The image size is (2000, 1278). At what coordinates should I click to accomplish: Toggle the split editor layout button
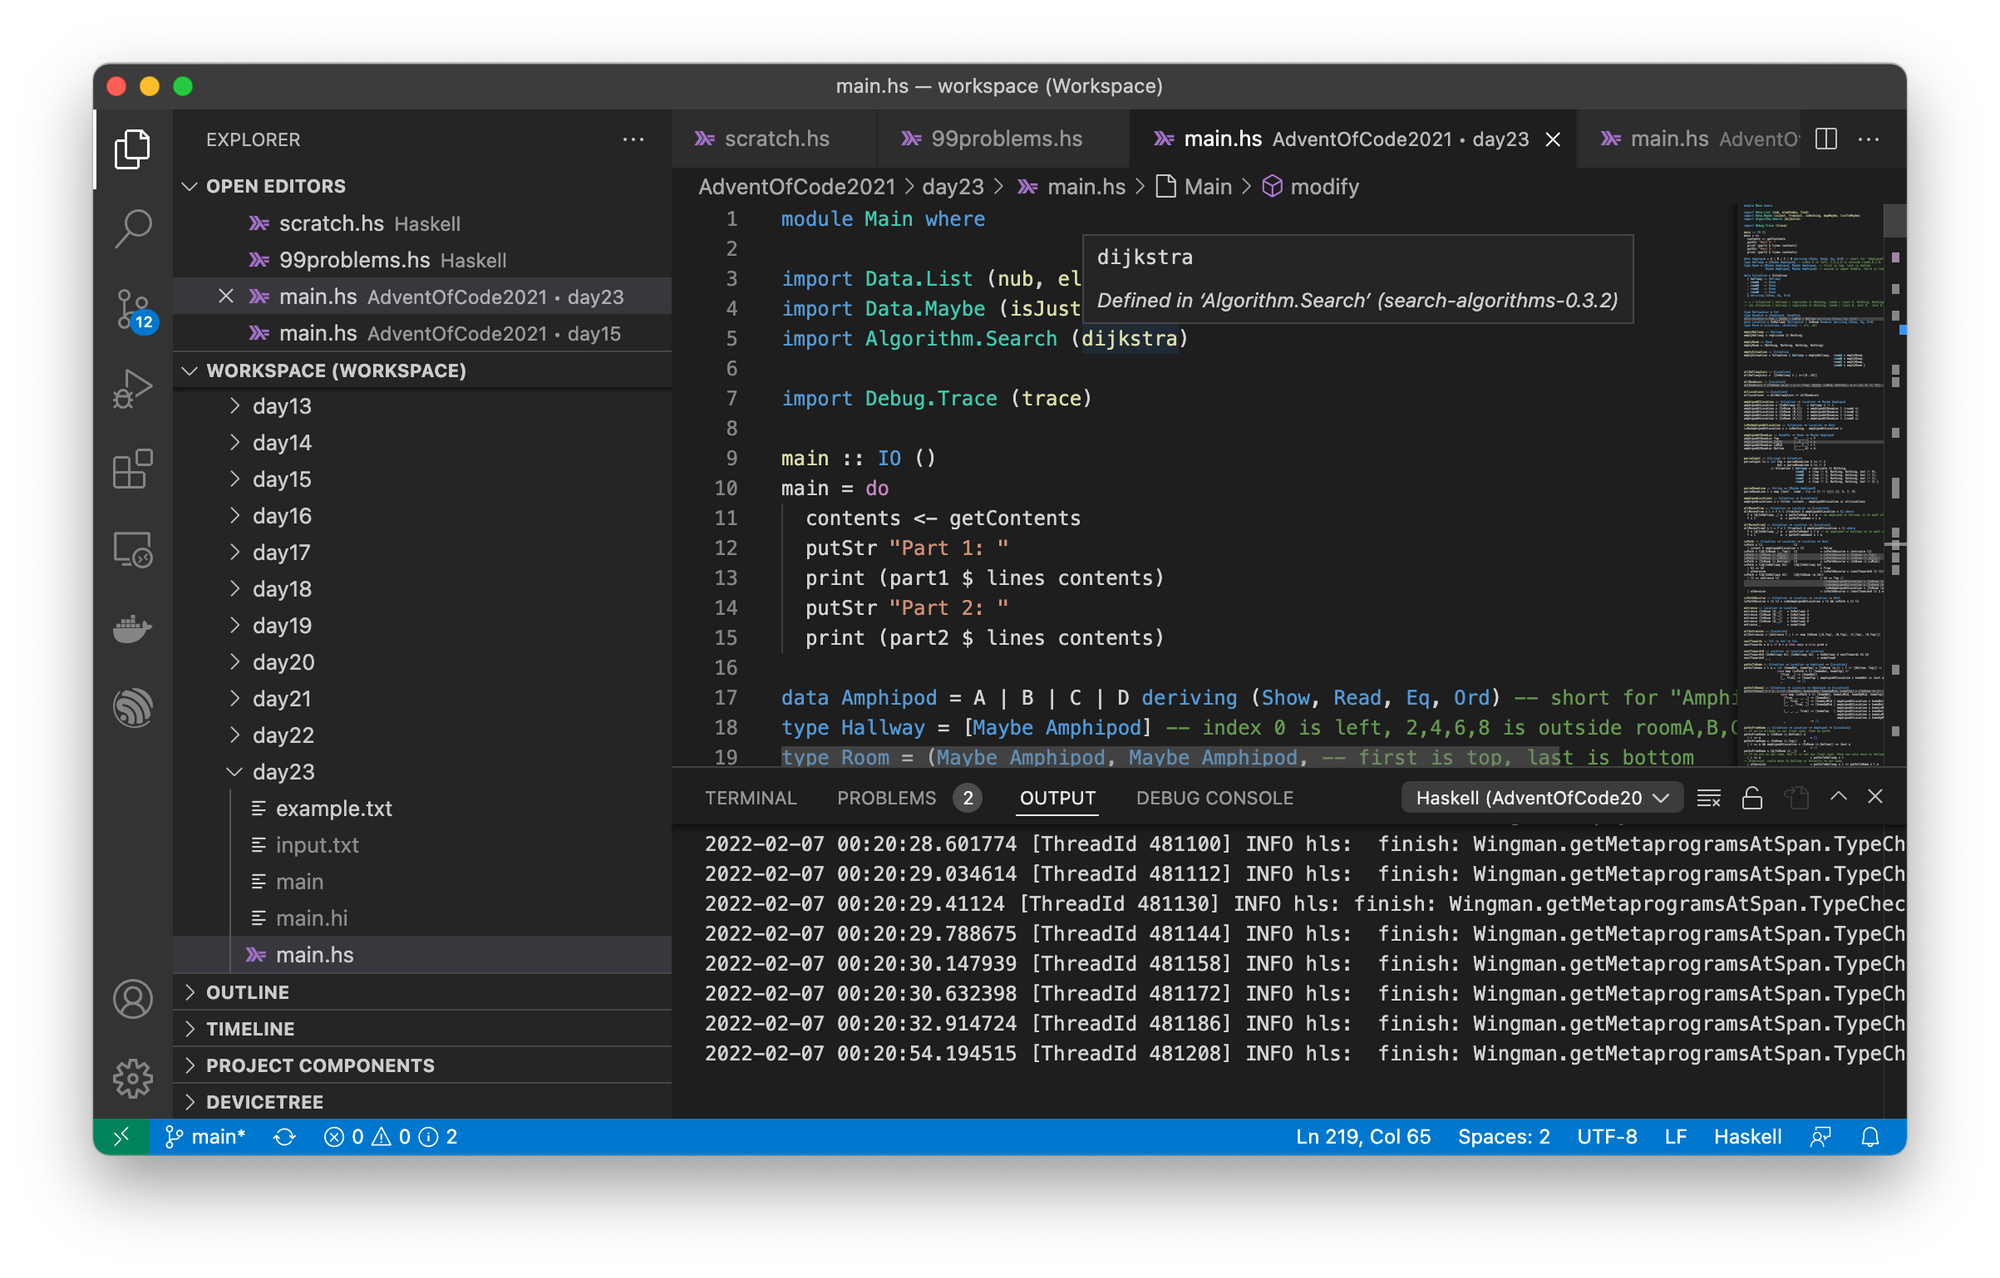[1827, 139]
